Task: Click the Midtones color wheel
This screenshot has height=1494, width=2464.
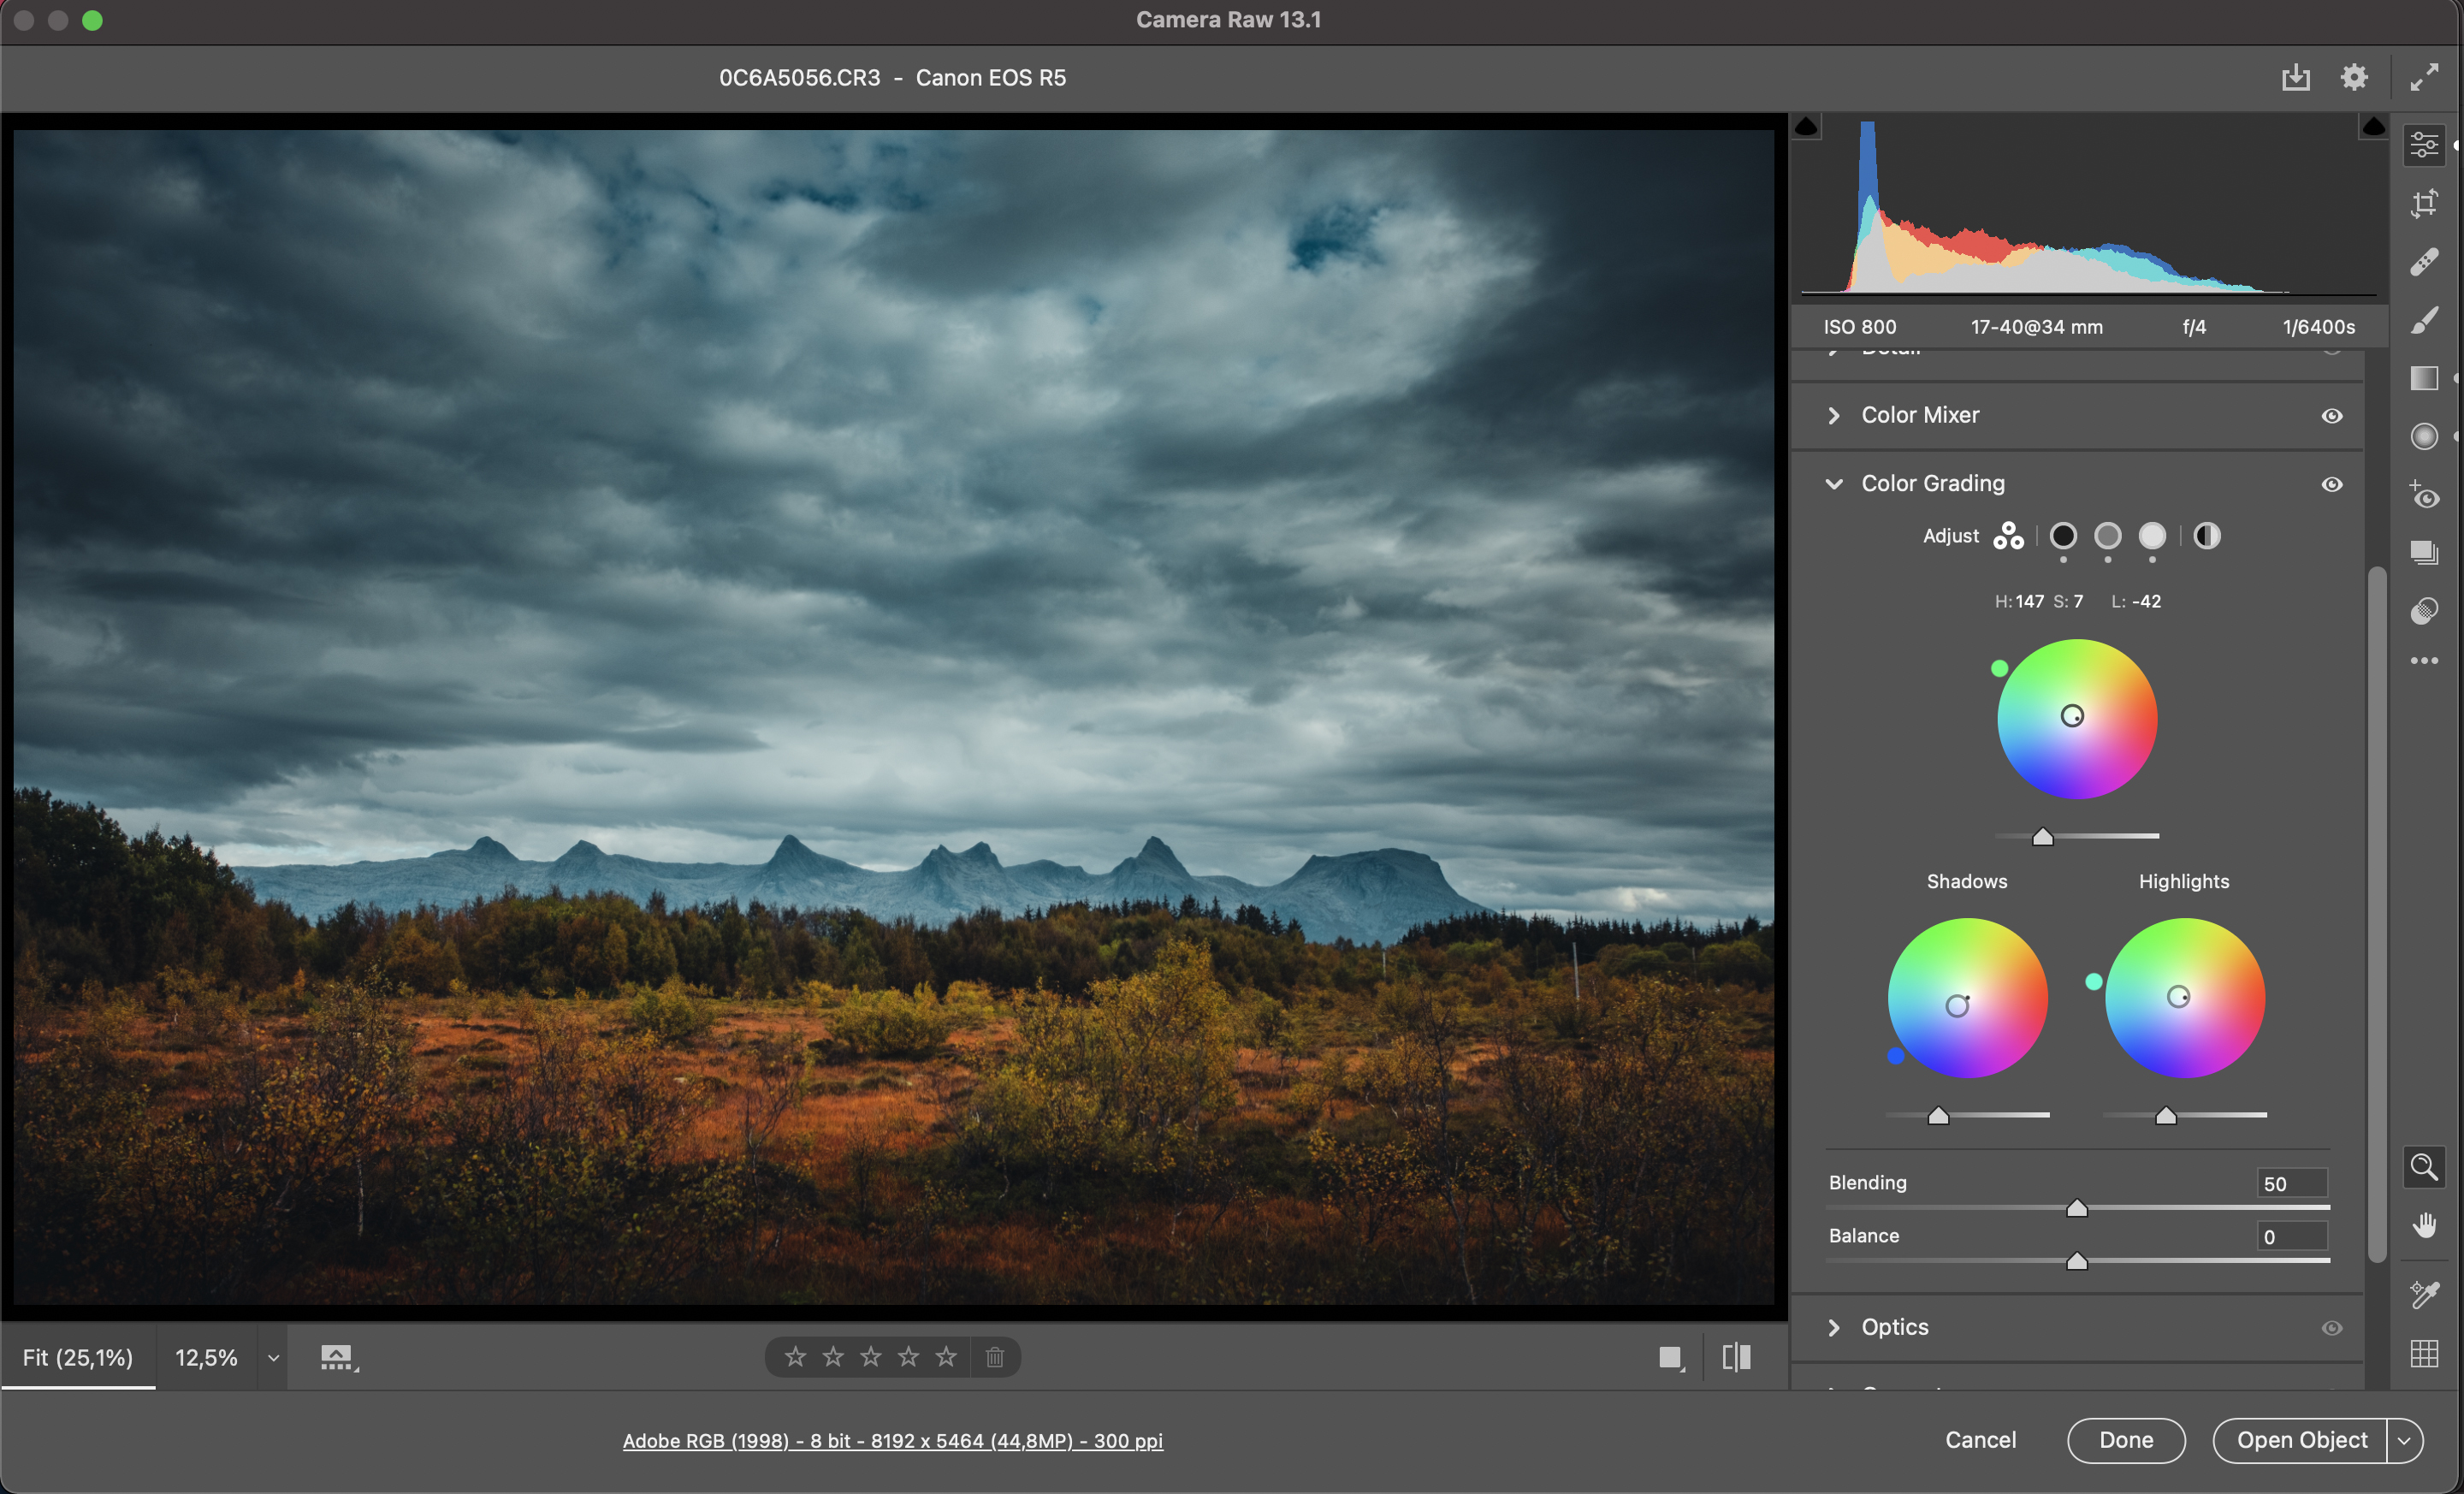Action: [x=2077, y=719]
